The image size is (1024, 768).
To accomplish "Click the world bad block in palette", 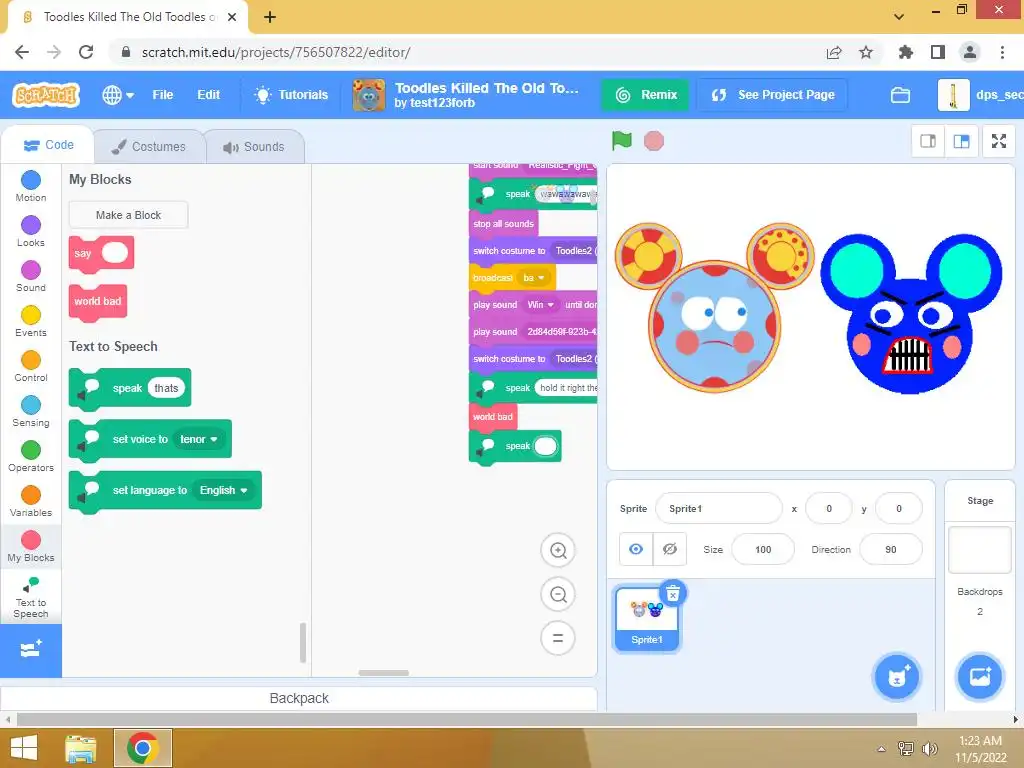I will click(x=98, y=302).
